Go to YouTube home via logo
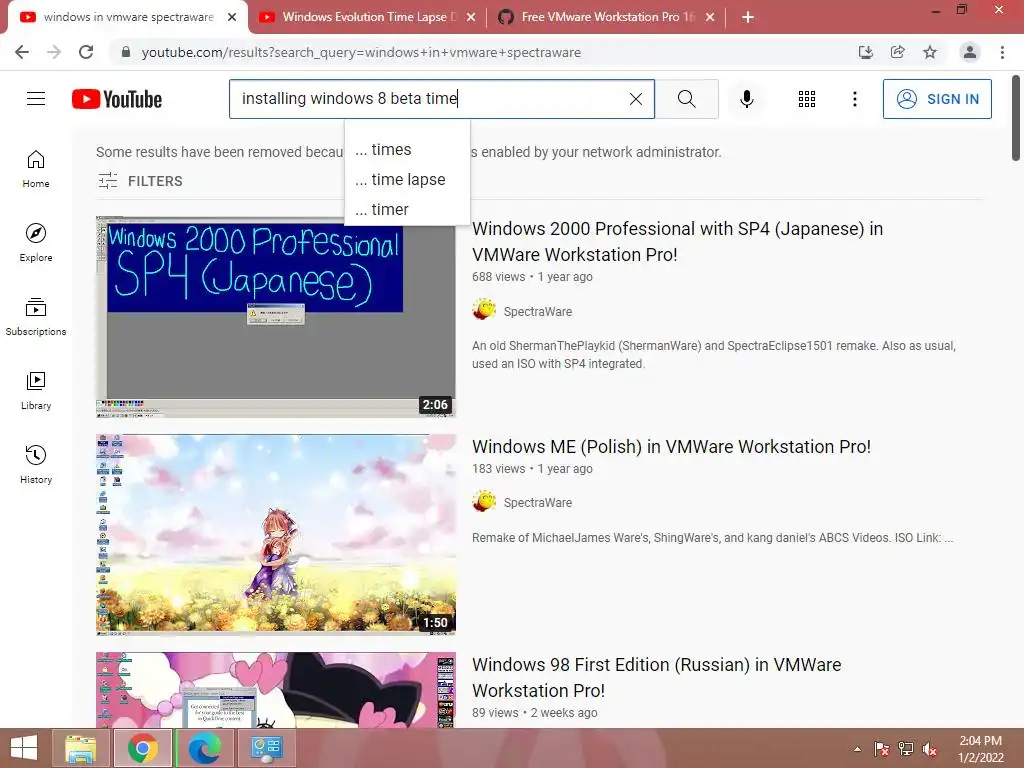Screen dimensions: 1024x768 pyautogui.click(x=117, y=99)
